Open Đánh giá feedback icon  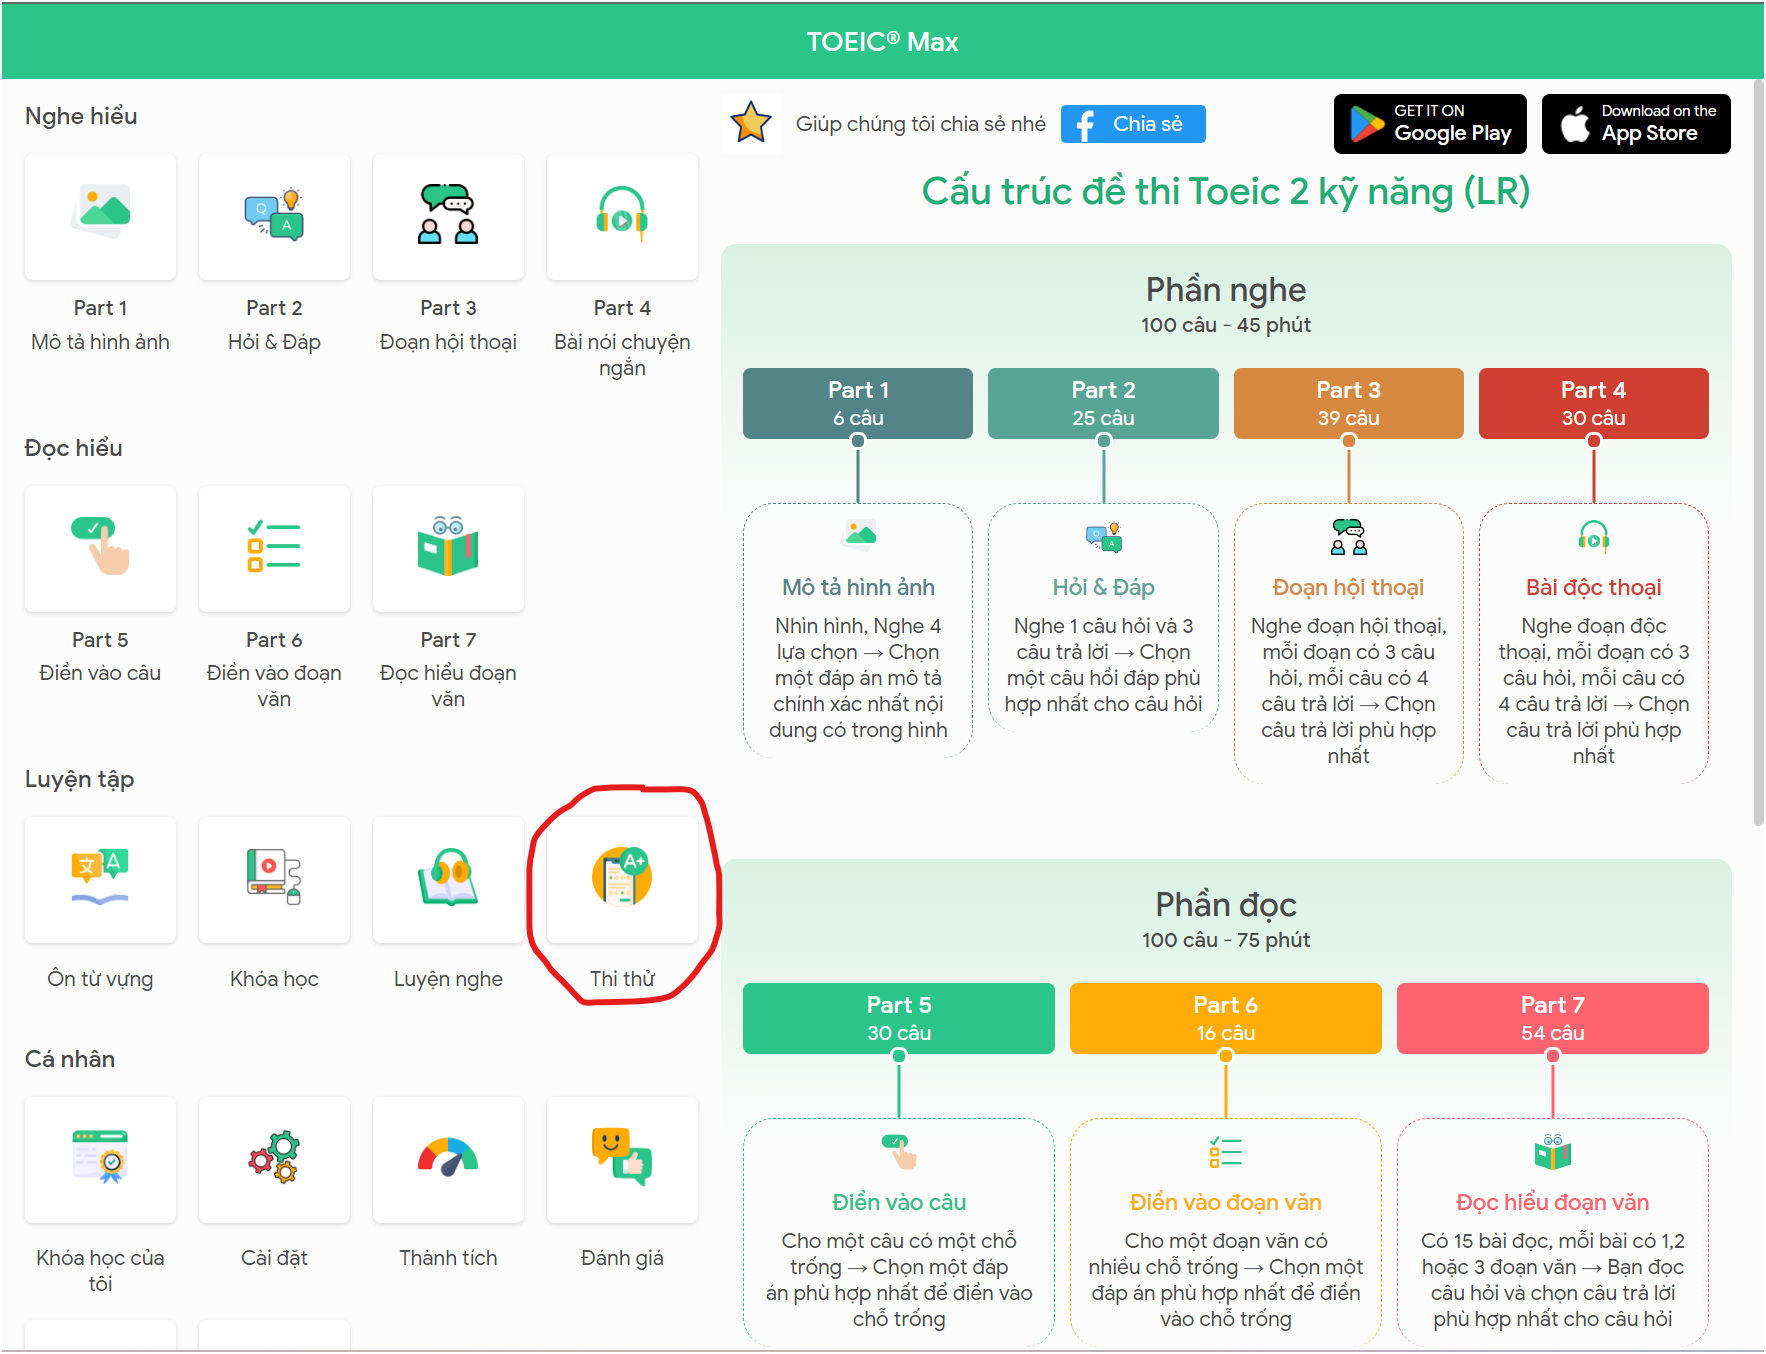point(622,1159)
